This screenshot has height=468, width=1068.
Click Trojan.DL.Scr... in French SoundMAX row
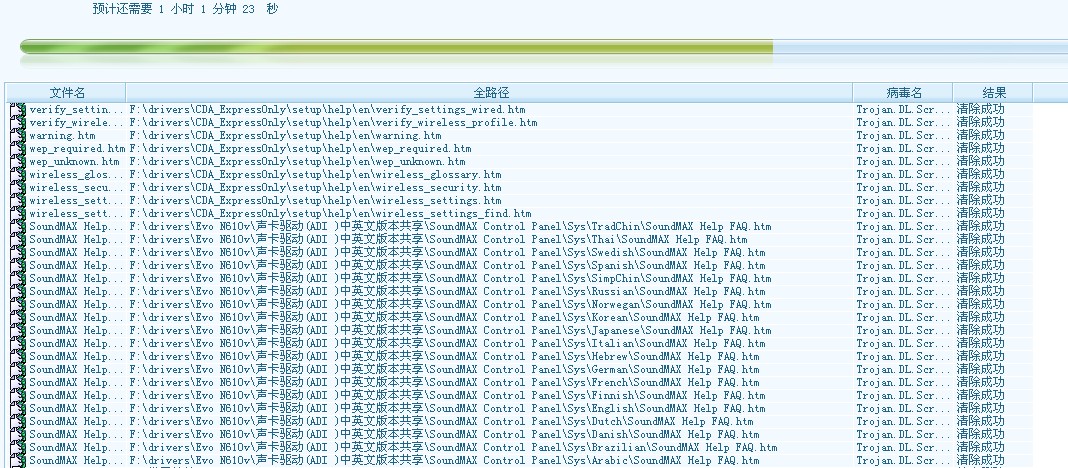coord(903,382)
